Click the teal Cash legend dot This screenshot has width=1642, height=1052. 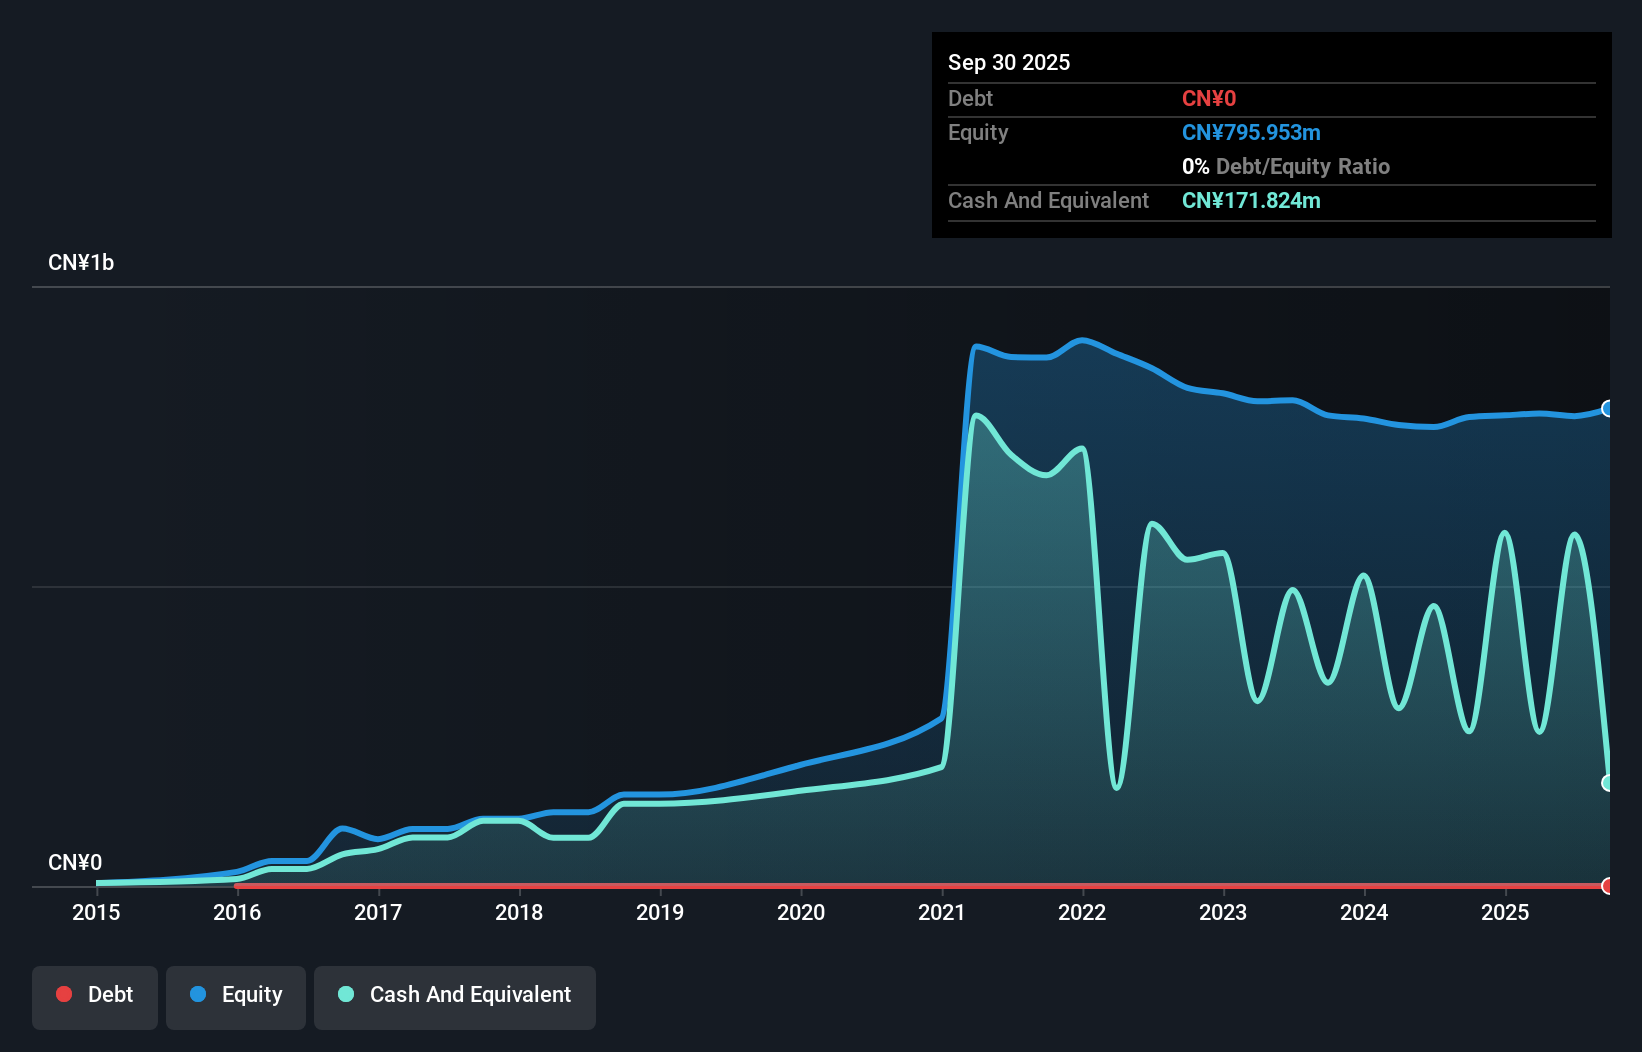click(x=346, y=994)
